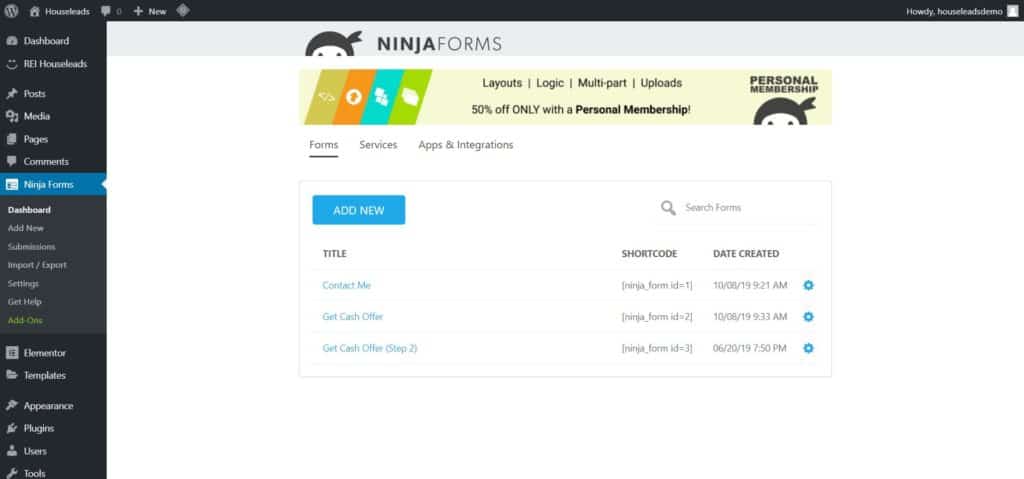Open Ninja Forms Dashboard submenu item
The image size is (1024, 479).
pyautogui.click(x=29, y=210)
